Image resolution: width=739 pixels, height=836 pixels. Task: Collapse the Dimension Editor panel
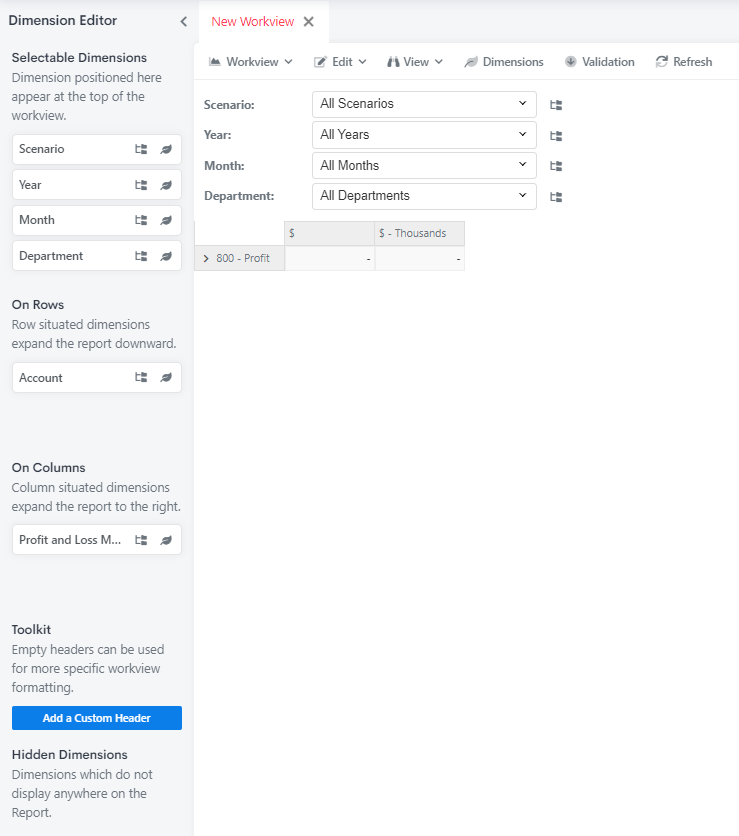[183, 21]
